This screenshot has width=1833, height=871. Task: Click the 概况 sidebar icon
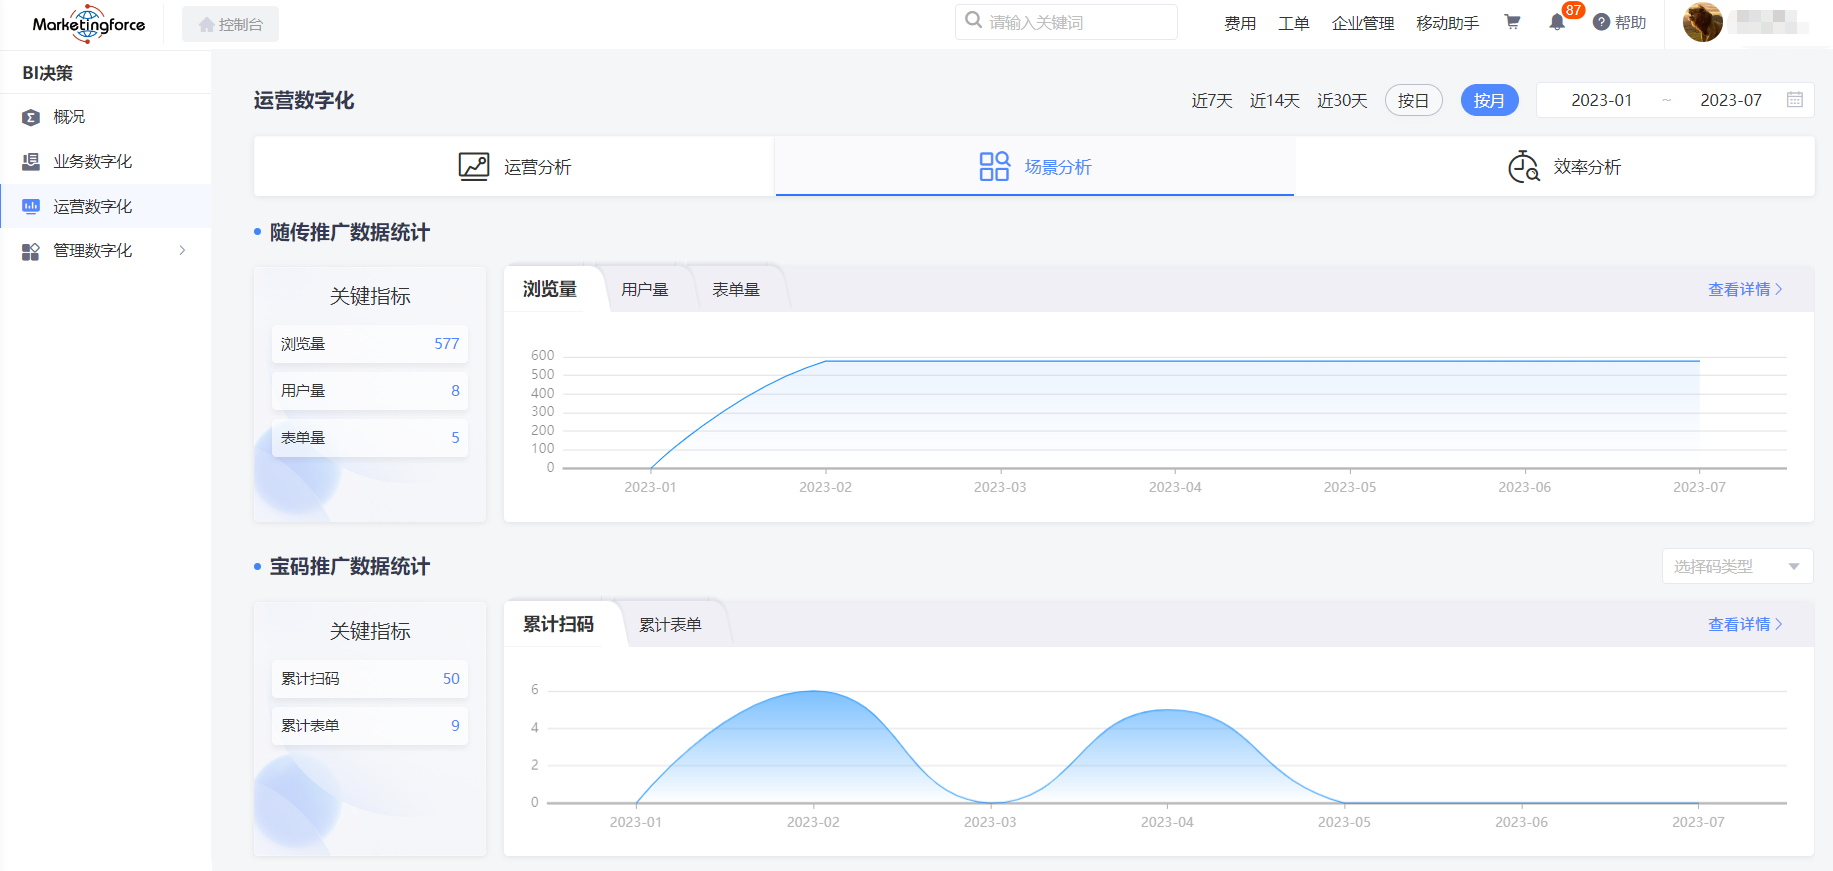point(31,117)
